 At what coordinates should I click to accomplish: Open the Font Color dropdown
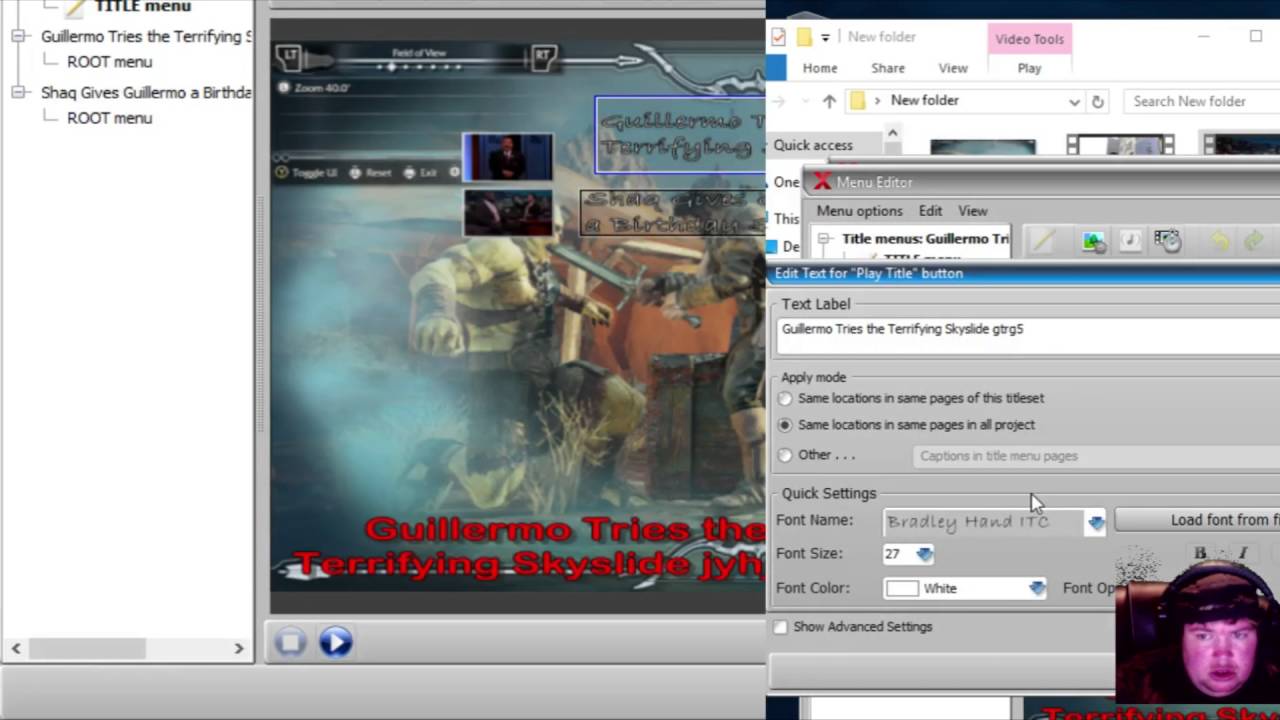click(x=1037, y=588)
